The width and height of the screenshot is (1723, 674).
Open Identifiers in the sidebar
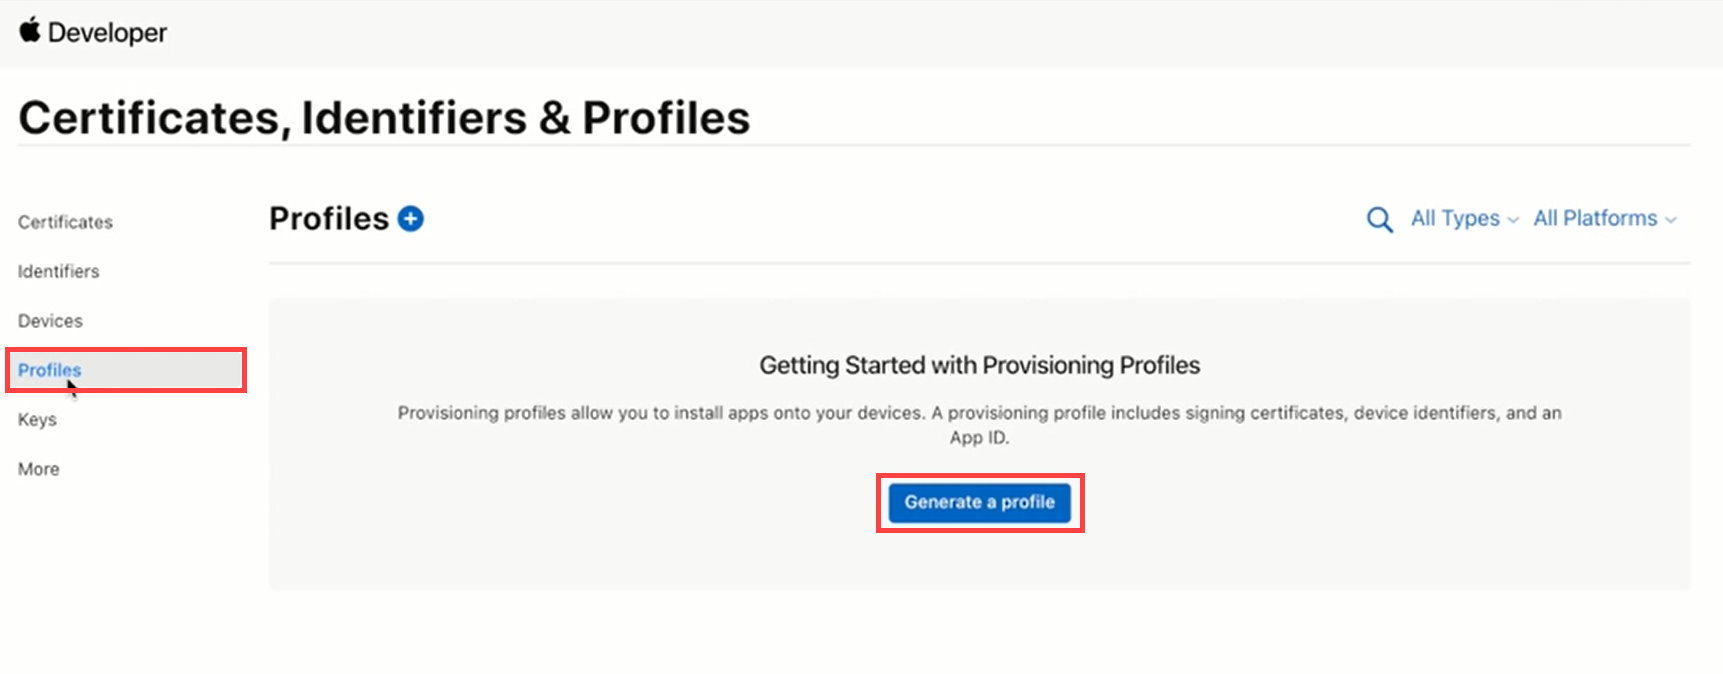[x=59, y=271]
